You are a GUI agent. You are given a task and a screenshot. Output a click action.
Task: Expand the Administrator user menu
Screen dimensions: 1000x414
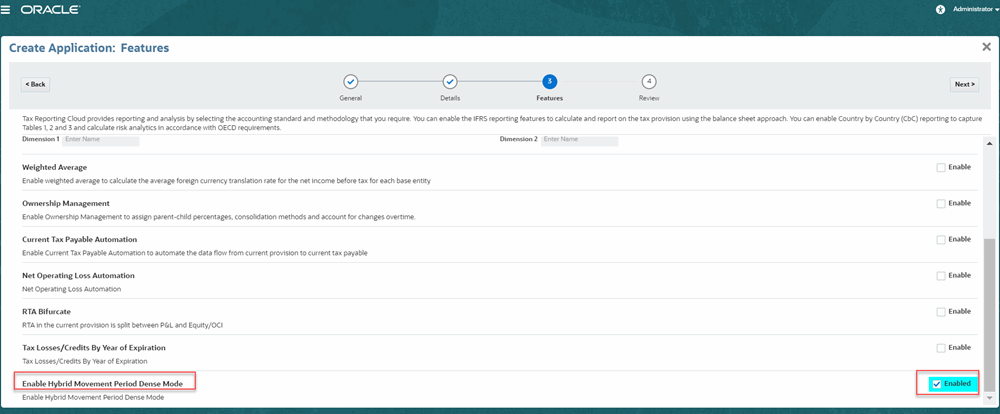pyautogui.click(x=974, y=10)
